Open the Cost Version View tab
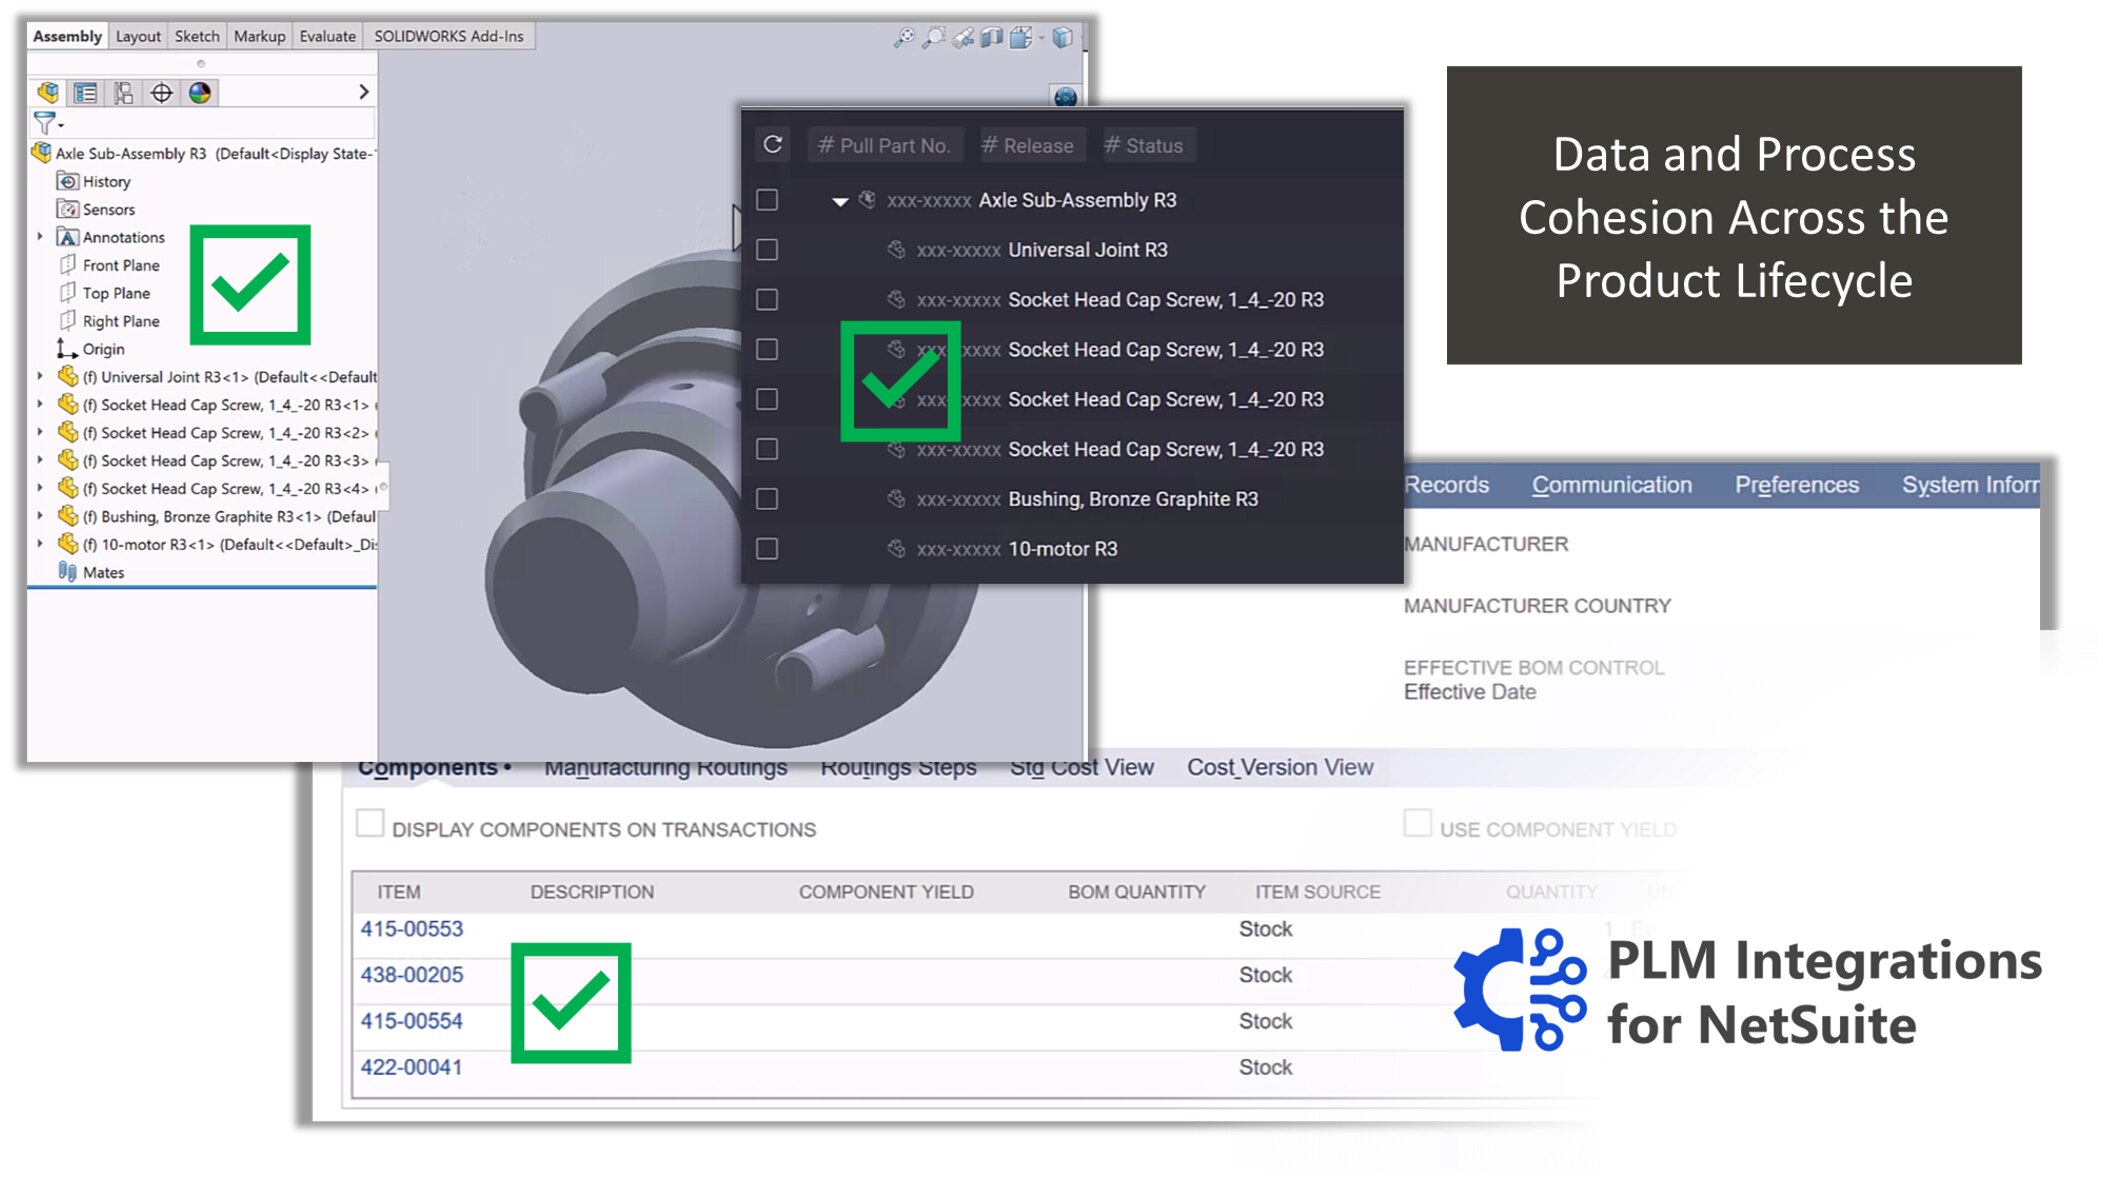 (x=1279, y=767)
